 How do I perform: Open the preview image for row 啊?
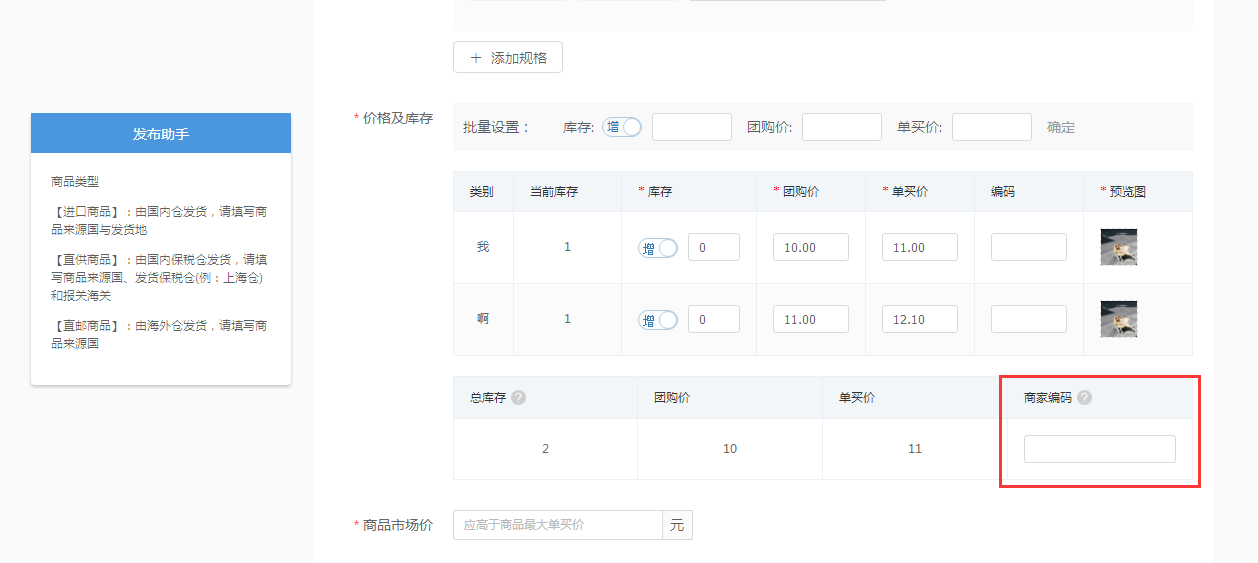click(x=1119, y=319)
